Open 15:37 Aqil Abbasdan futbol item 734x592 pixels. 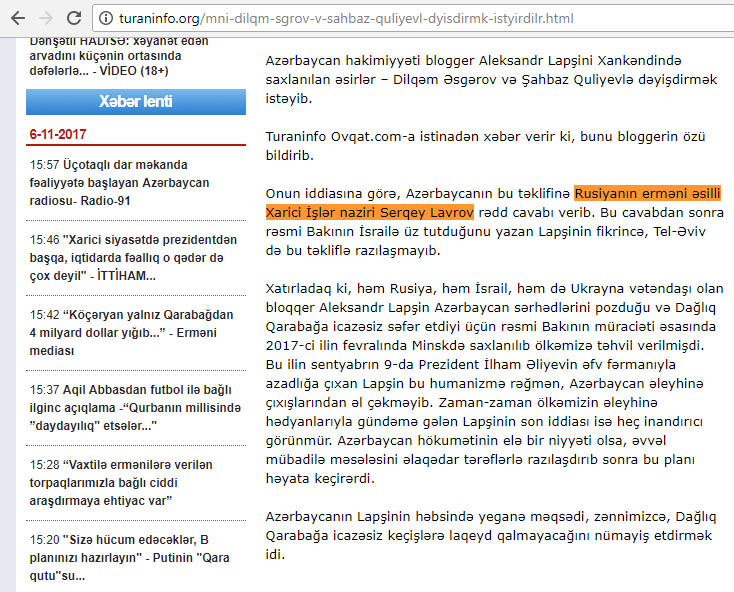[x=135, y=408]
